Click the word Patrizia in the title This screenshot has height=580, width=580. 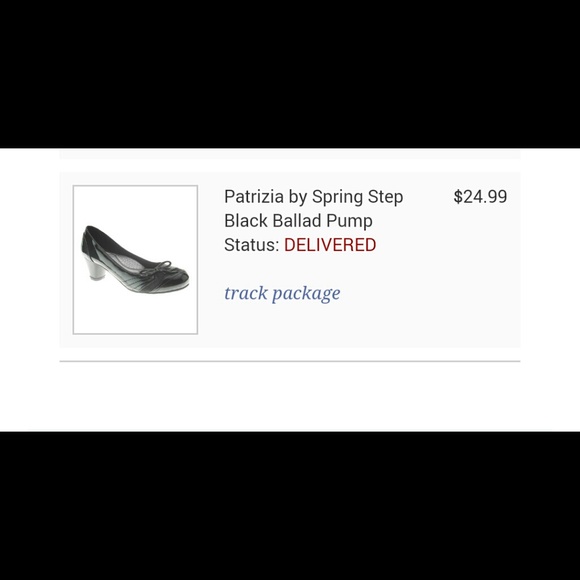click(x=254, y=197)
